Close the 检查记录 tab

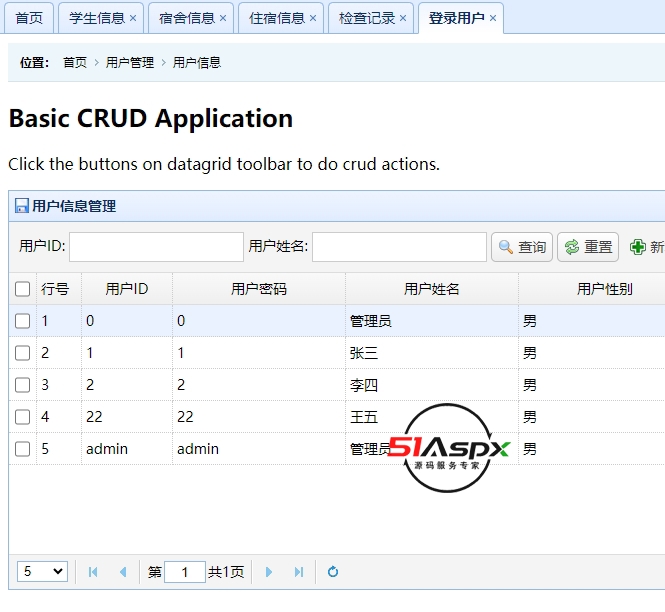[403, 18]
